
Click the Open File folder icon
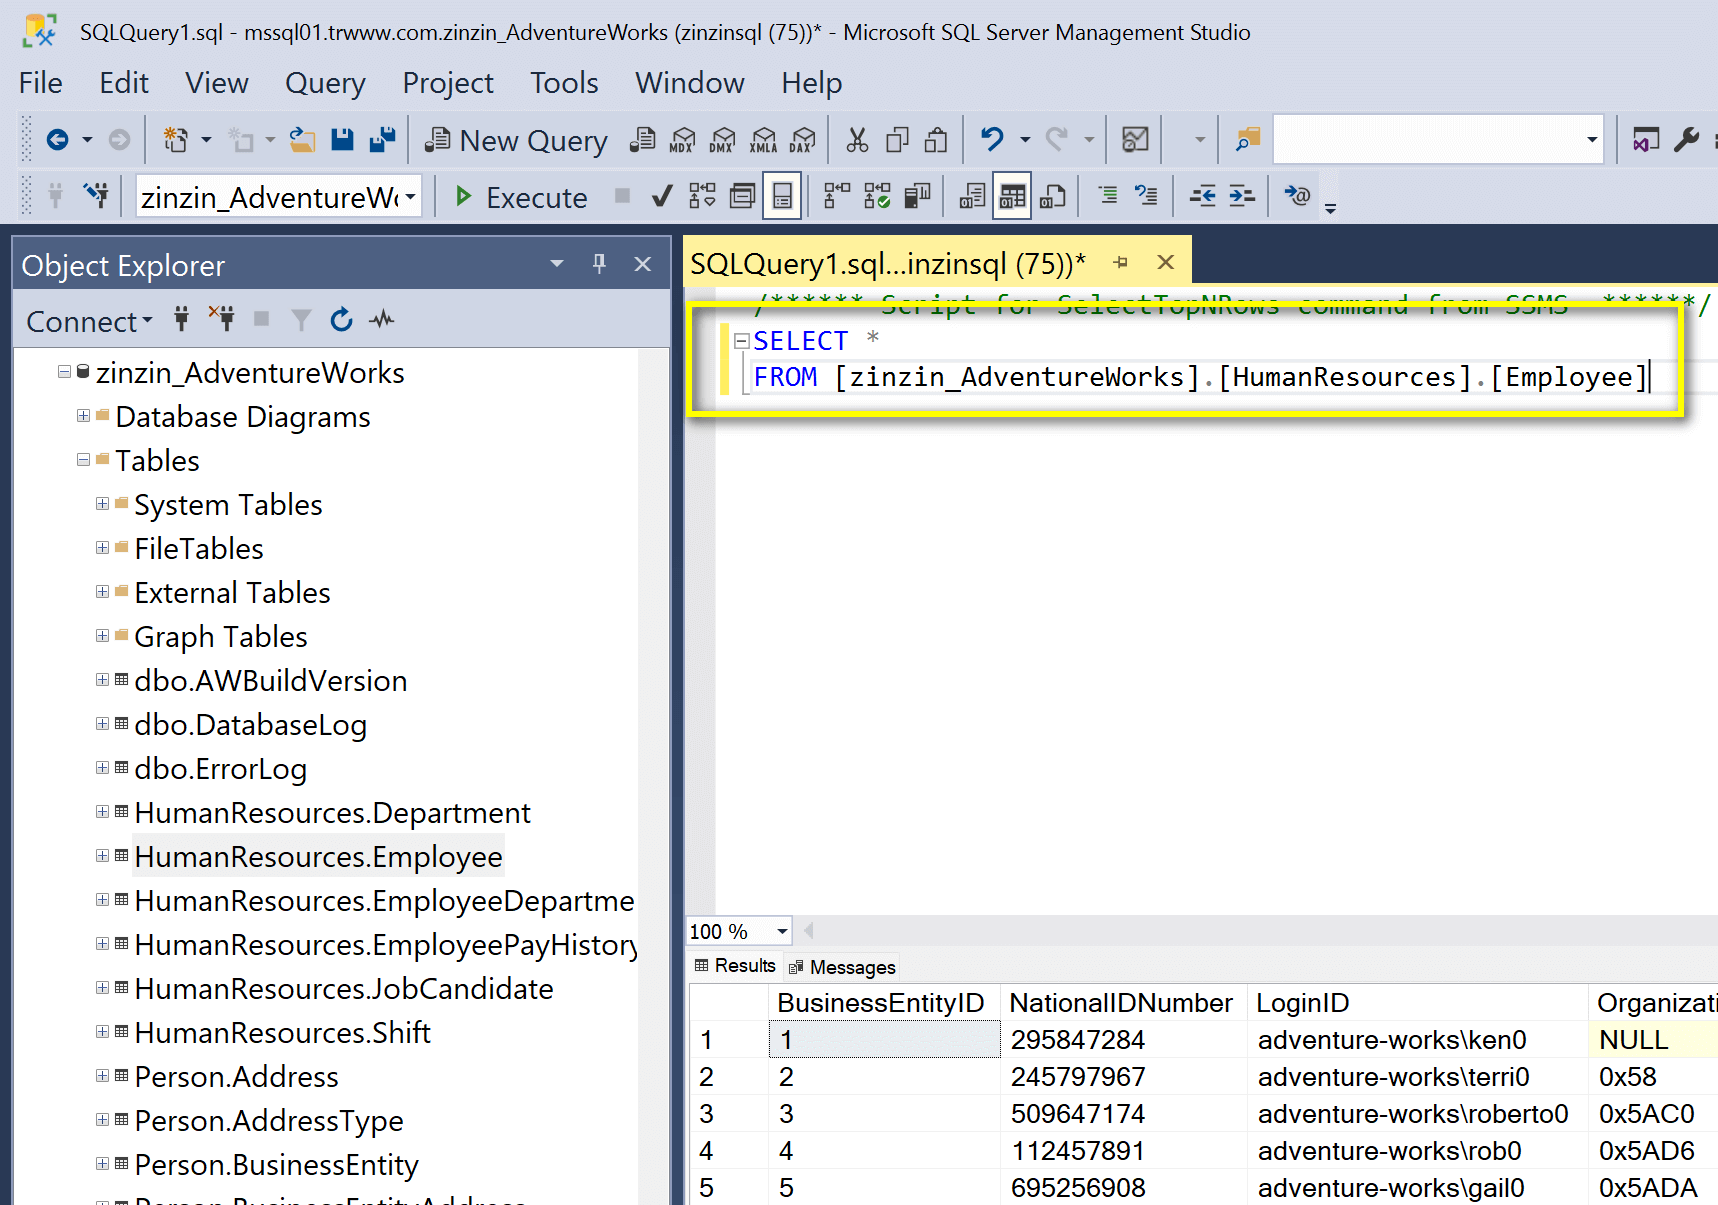(303, 140)
